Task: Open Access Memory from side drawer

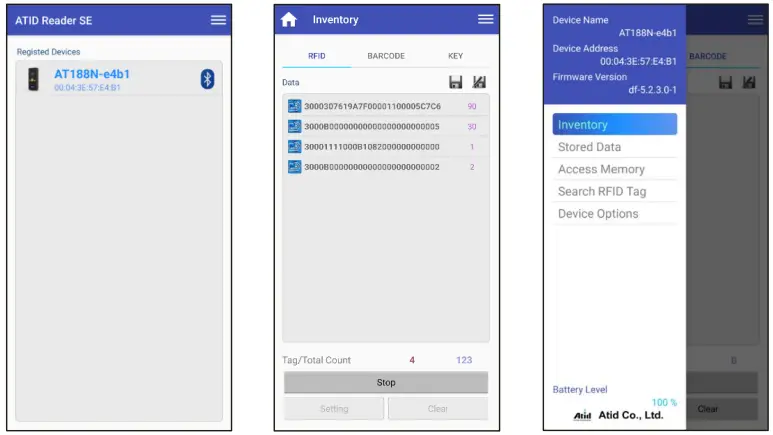Action: coord(615,169)
